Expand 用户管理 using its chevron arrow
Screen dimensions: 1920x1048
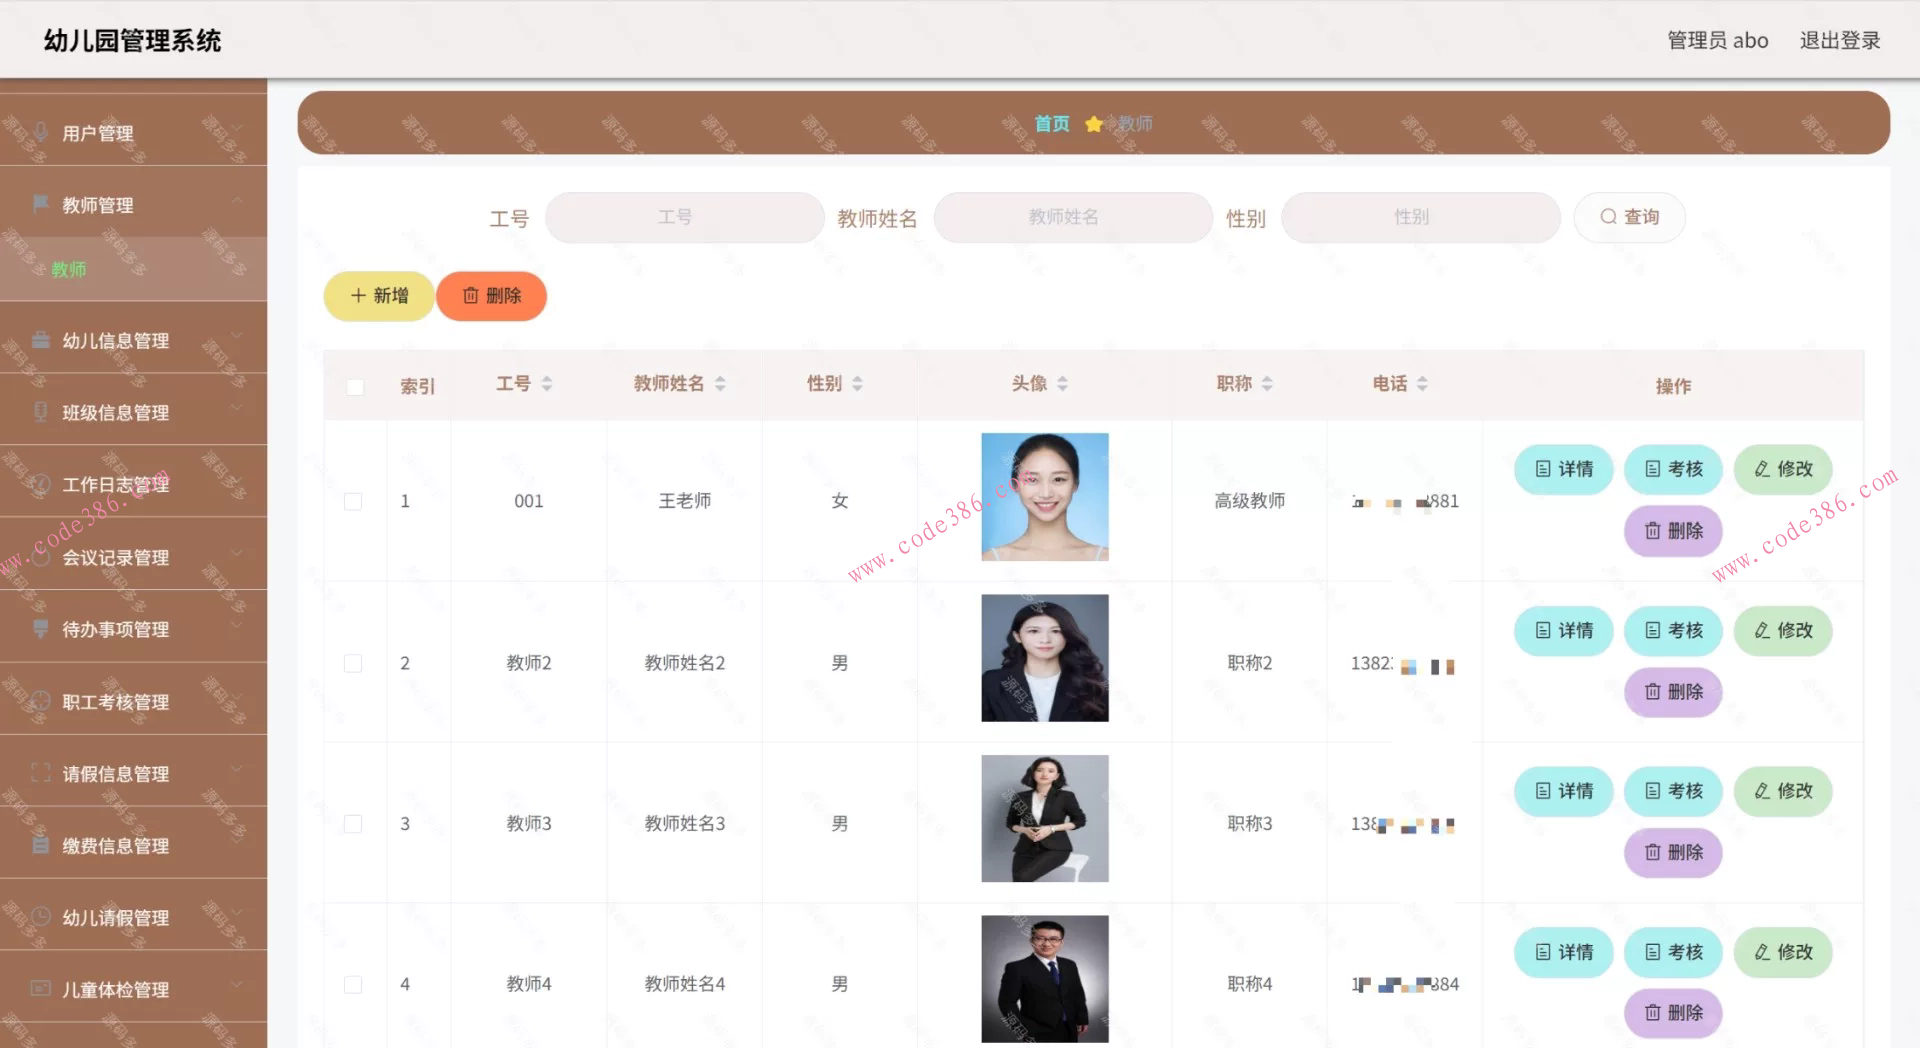(237, 128)
